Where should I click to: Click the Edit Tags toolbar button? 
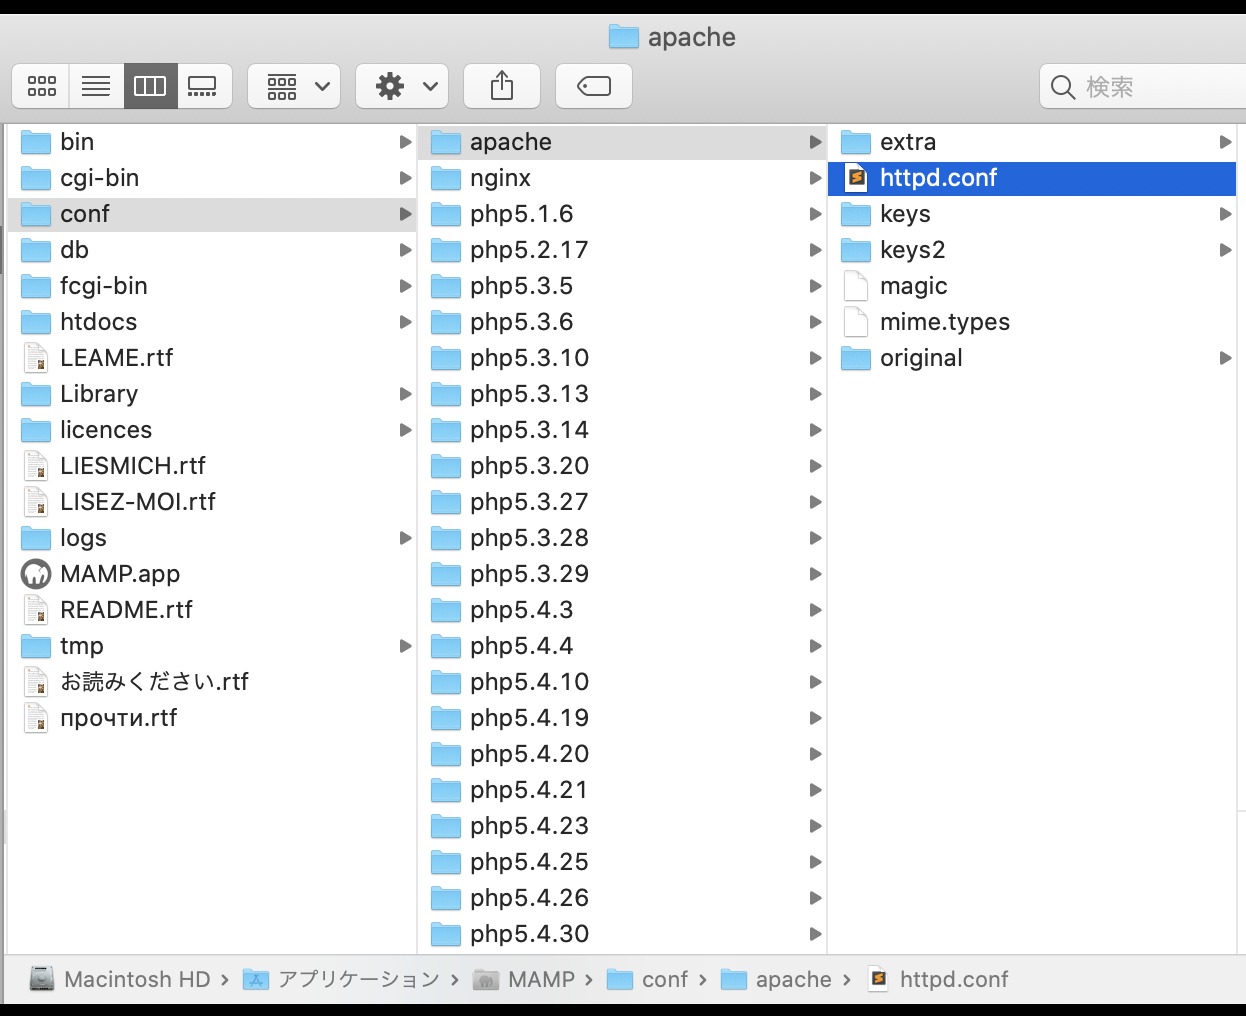point(594,86)
